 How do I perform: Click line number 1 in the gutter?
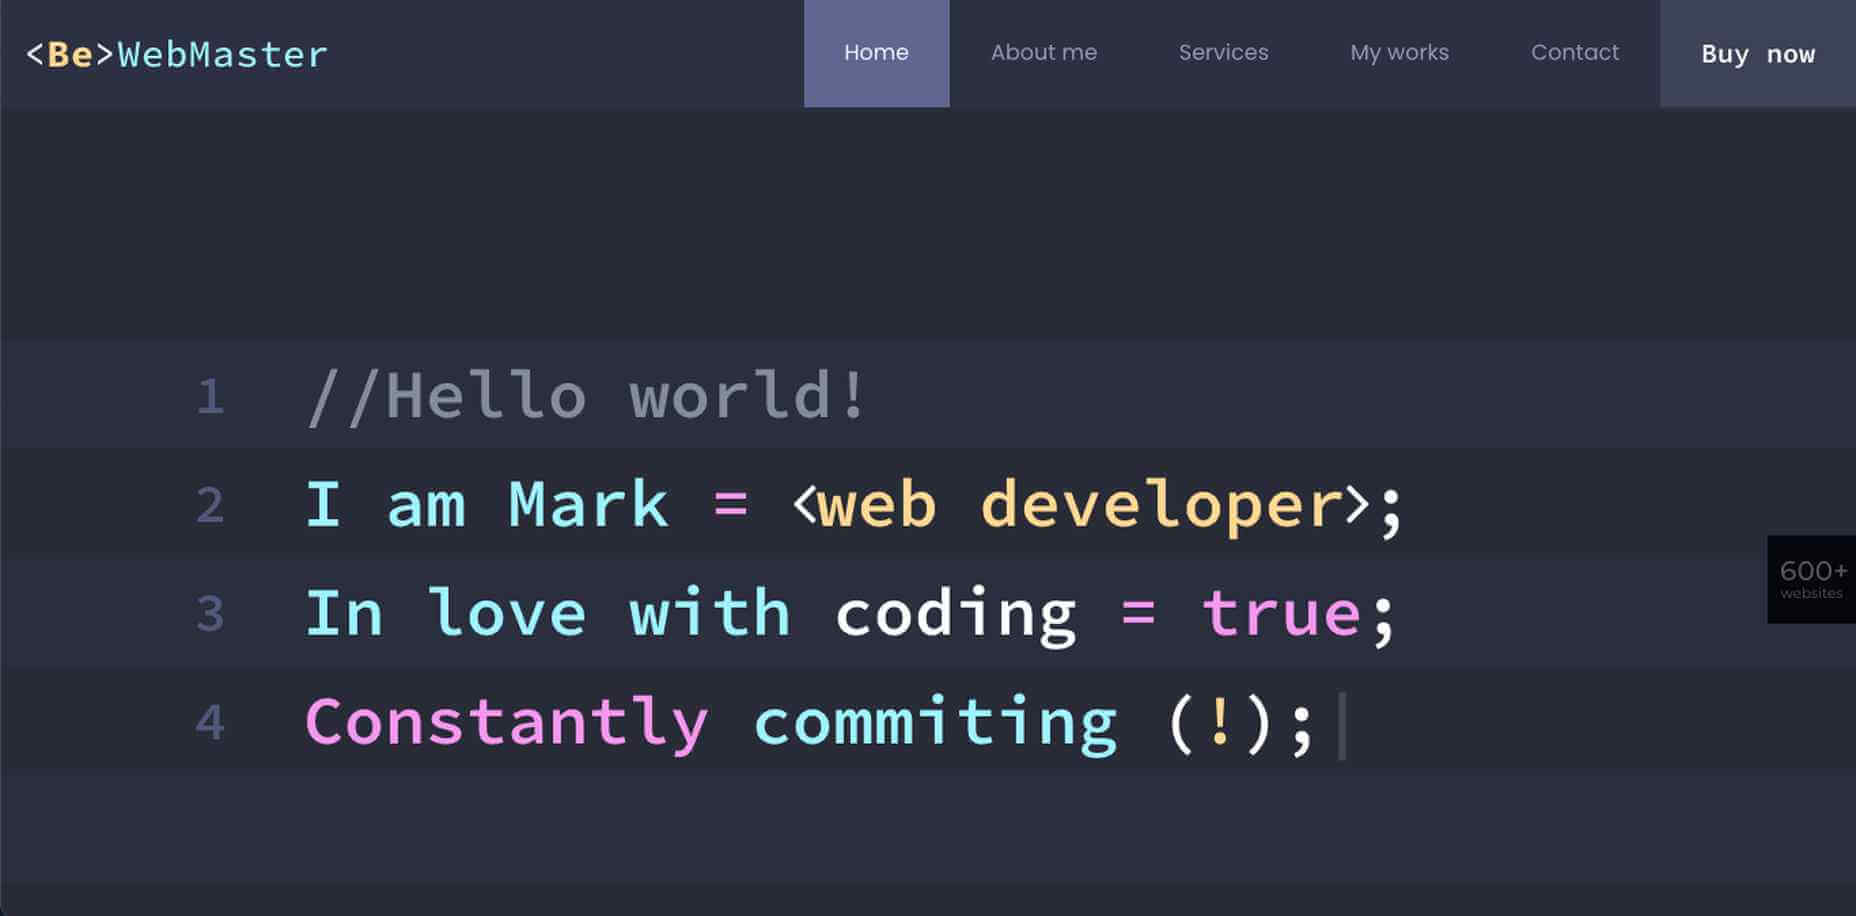pyautogui.click(x=210, y=396)
